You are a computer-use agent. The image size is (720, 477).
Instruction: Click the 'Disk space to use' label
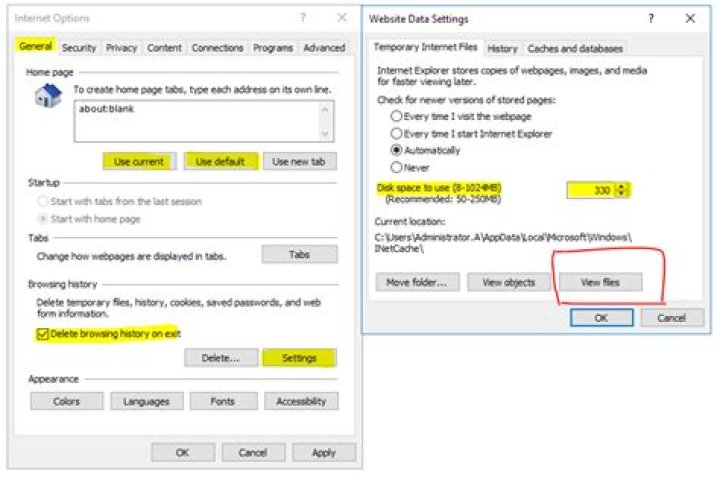(439, 188)
